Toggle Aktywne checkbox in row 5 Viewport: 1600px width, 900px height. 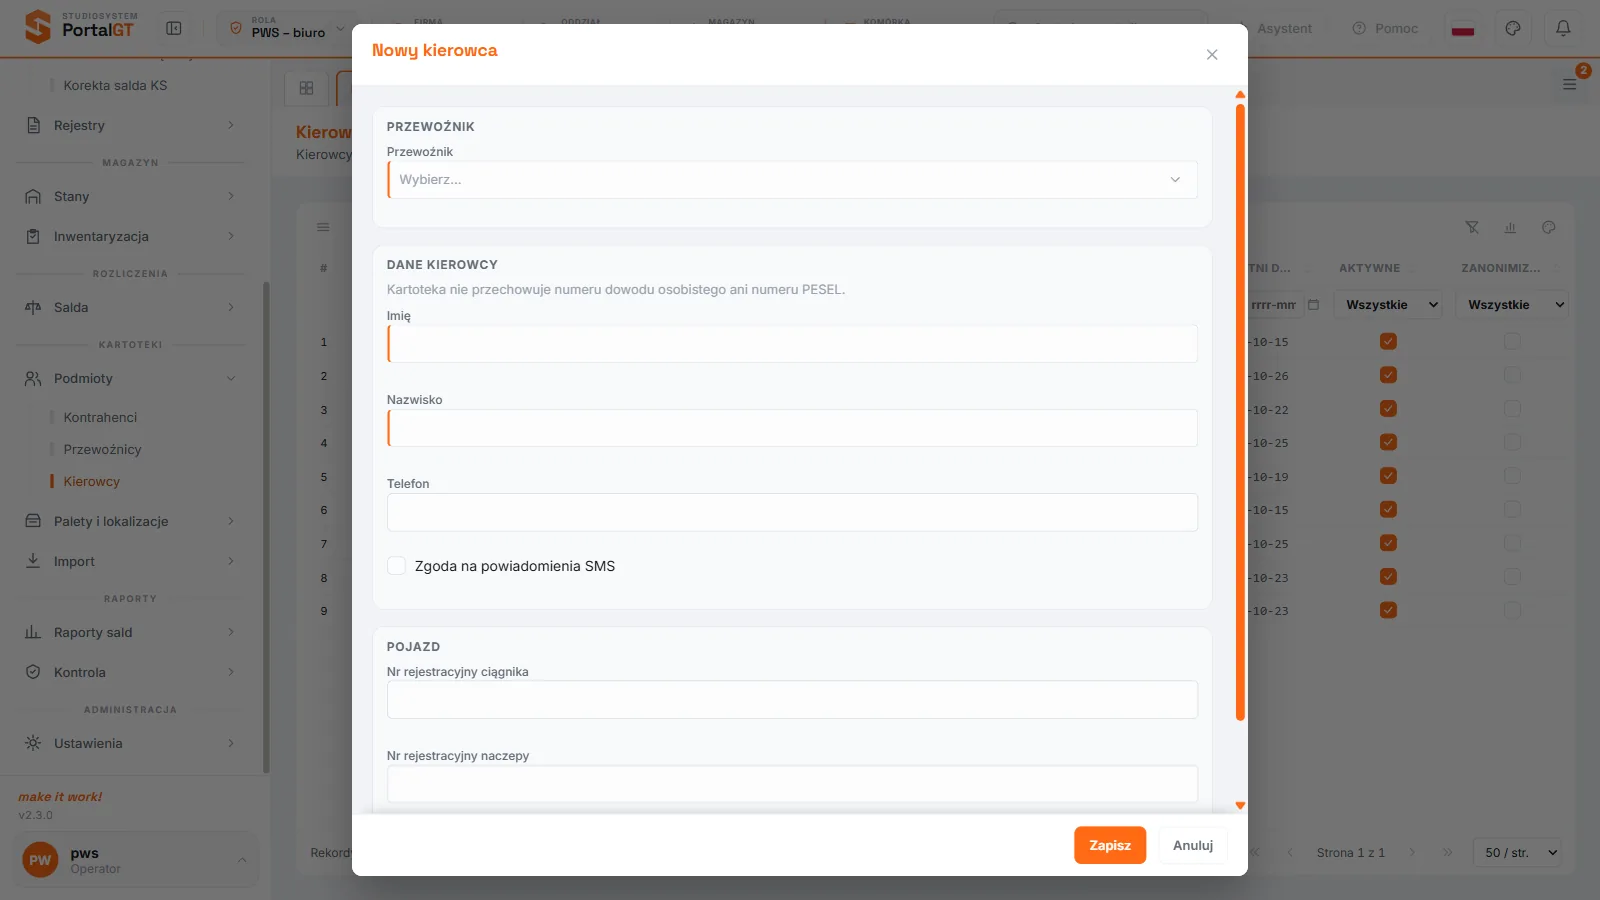pos(1388,476)
